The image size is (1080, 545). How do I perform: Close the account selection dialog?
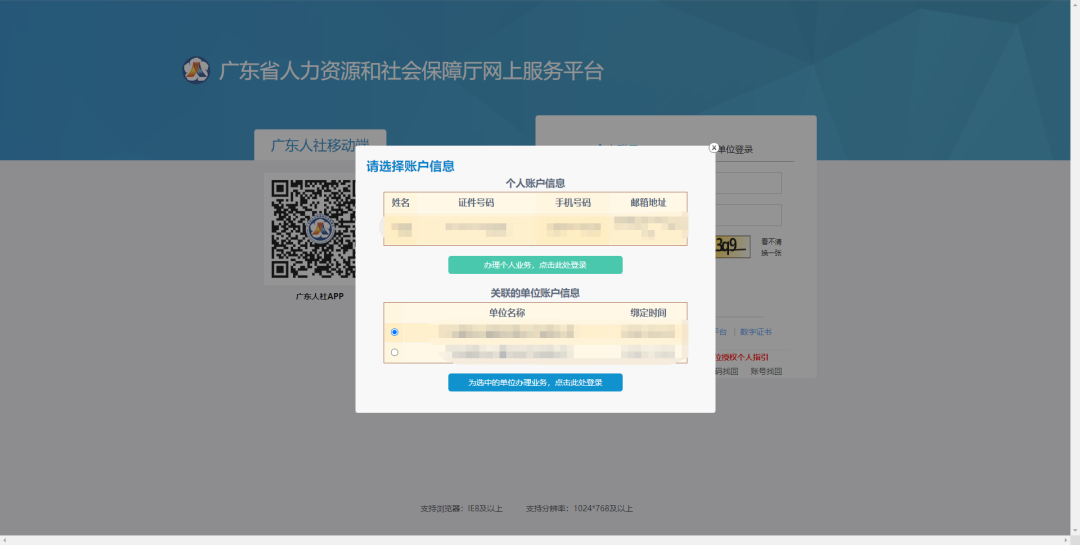pos(714,148)
